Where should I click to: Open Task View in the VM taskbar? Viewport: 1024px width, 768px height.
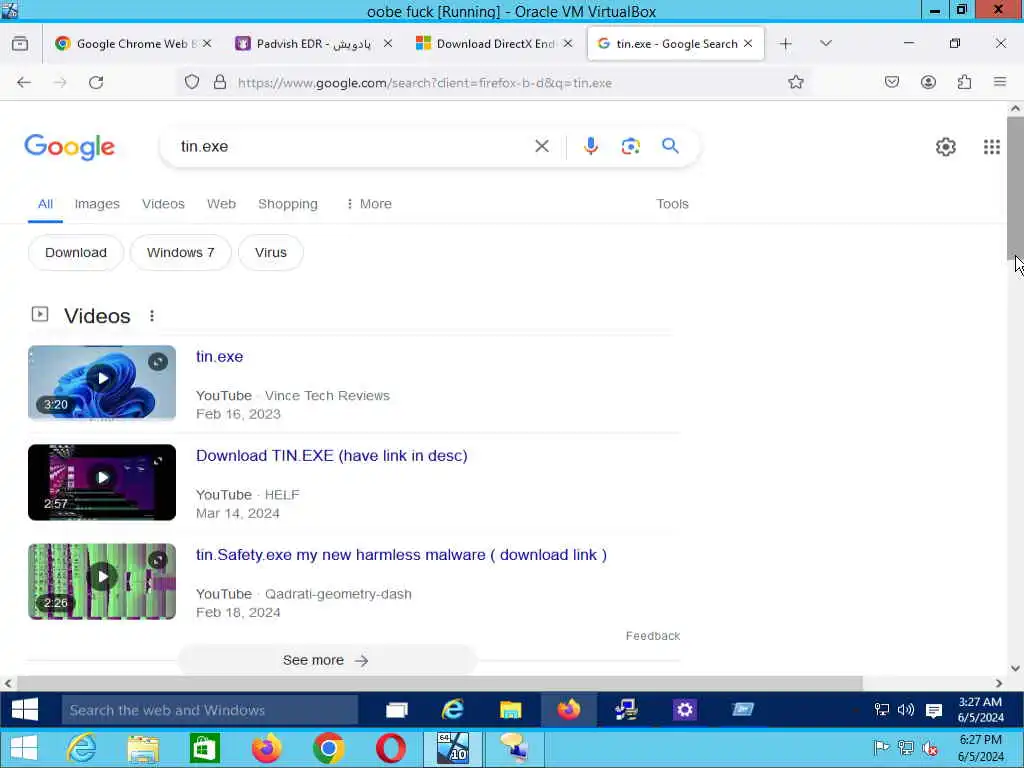point(397,710)
